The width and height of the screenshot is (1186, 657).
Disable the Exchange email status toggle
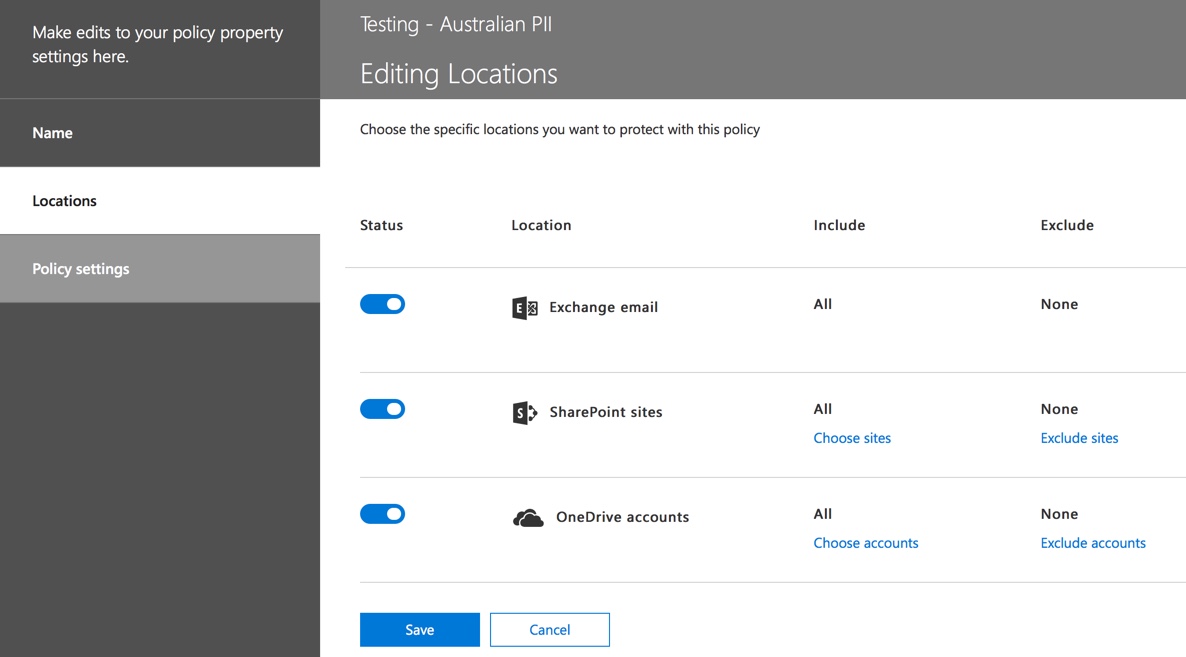click(382, 304)
